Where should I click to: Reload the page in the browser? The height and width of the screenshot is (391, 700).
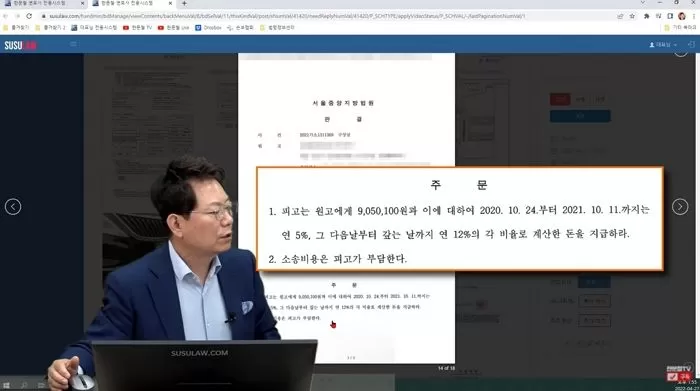tap(29, 16)
